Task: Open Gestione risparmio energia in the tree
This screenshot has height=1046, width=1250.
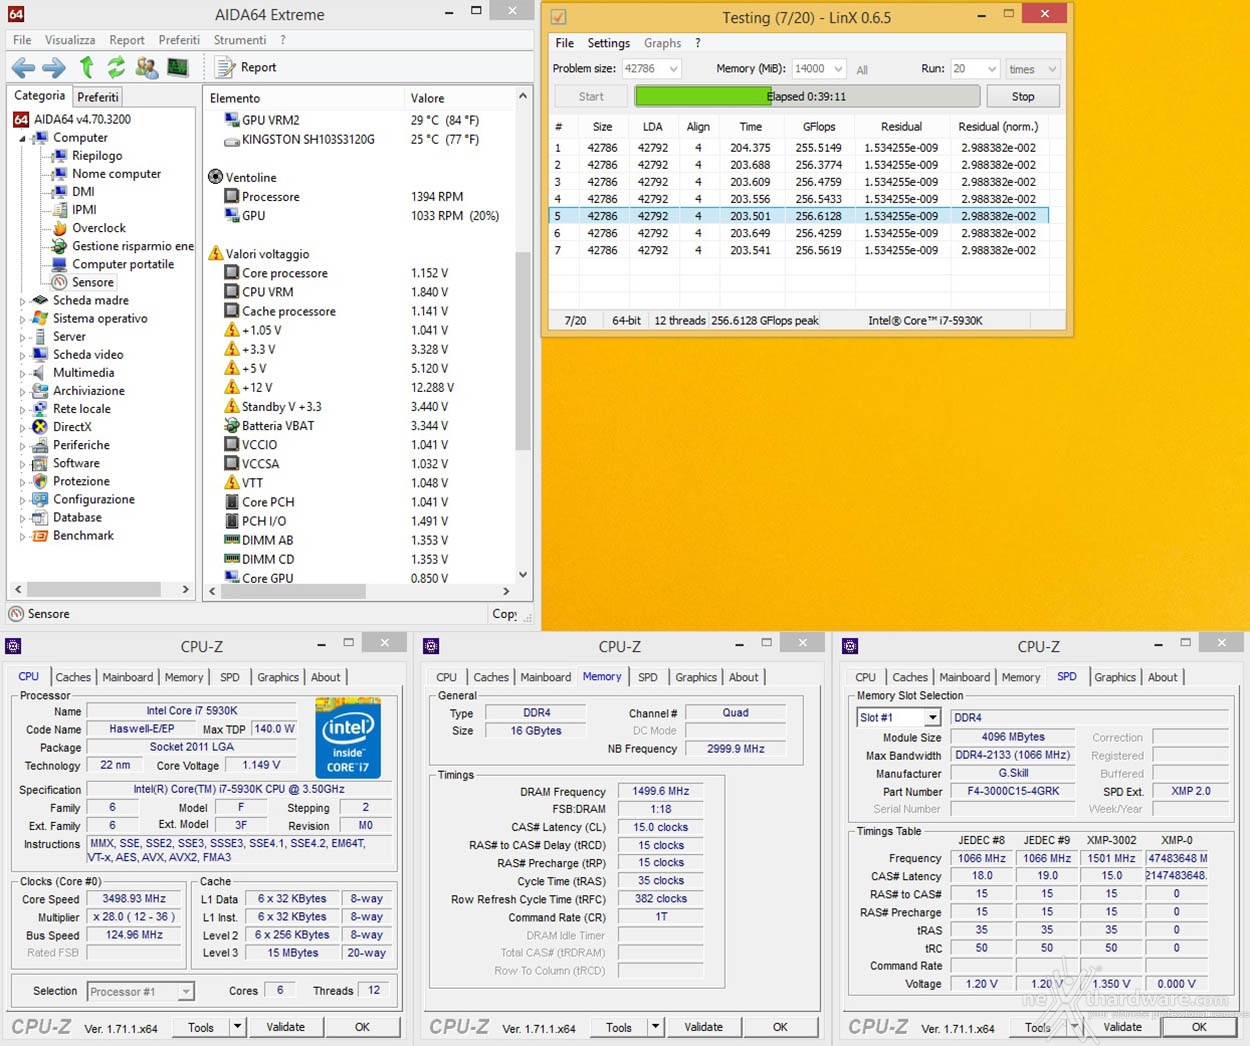Action: click(133, 246)
